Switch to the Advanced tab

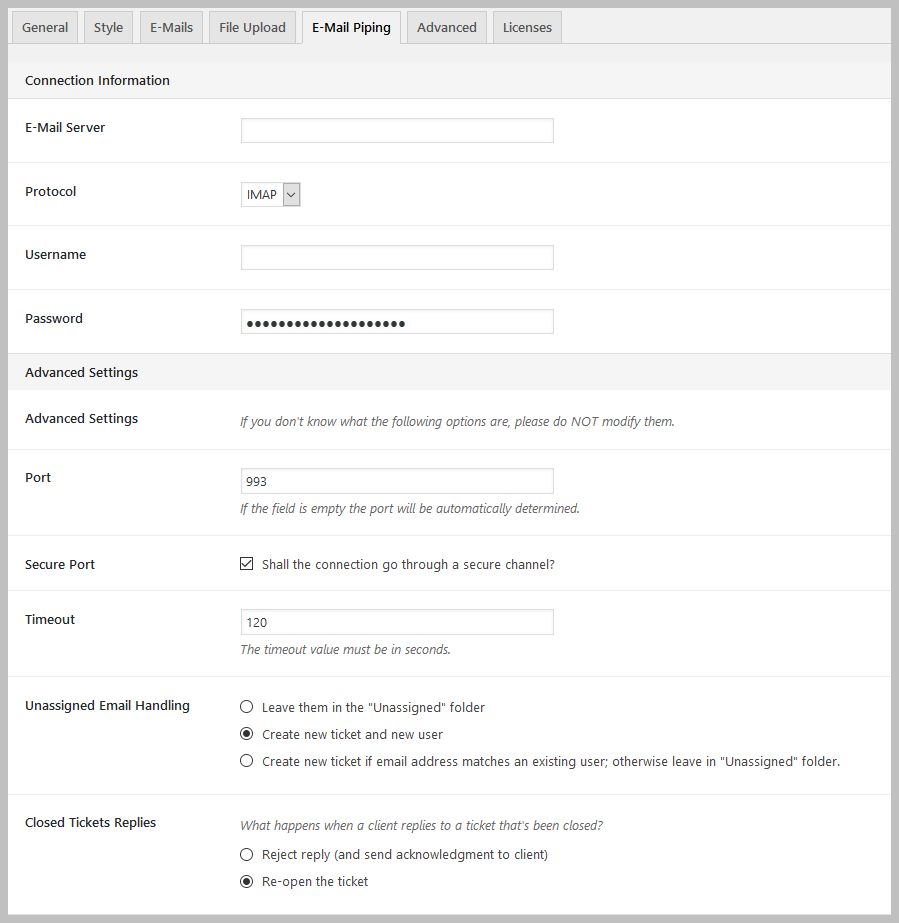click(446, 27)
